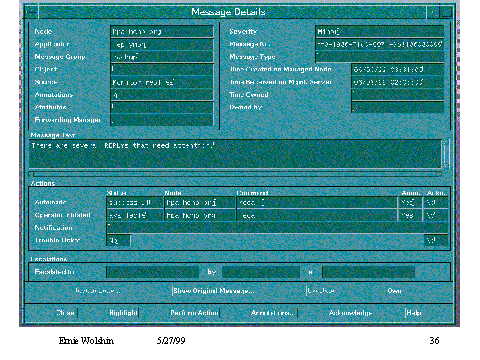The width and height of the screenshot is (480, 360).
Task: Click Automatic action Annotation Yes field
Action: tap(410, 203)
